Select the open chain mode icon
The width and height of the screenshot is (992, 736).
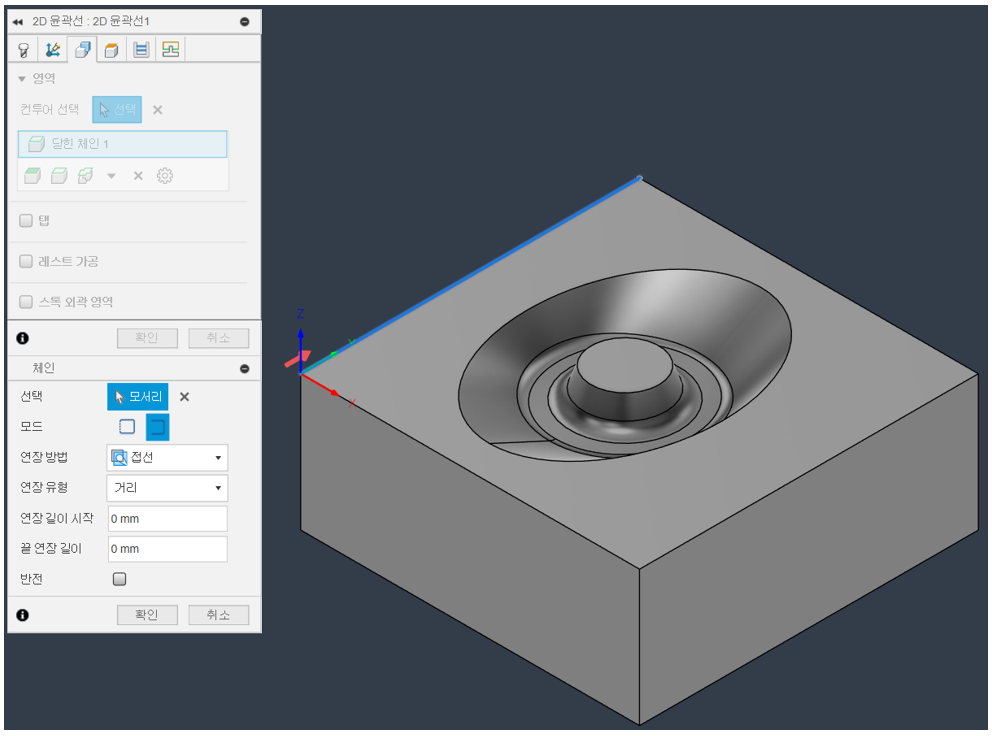(x=158, y=427)
